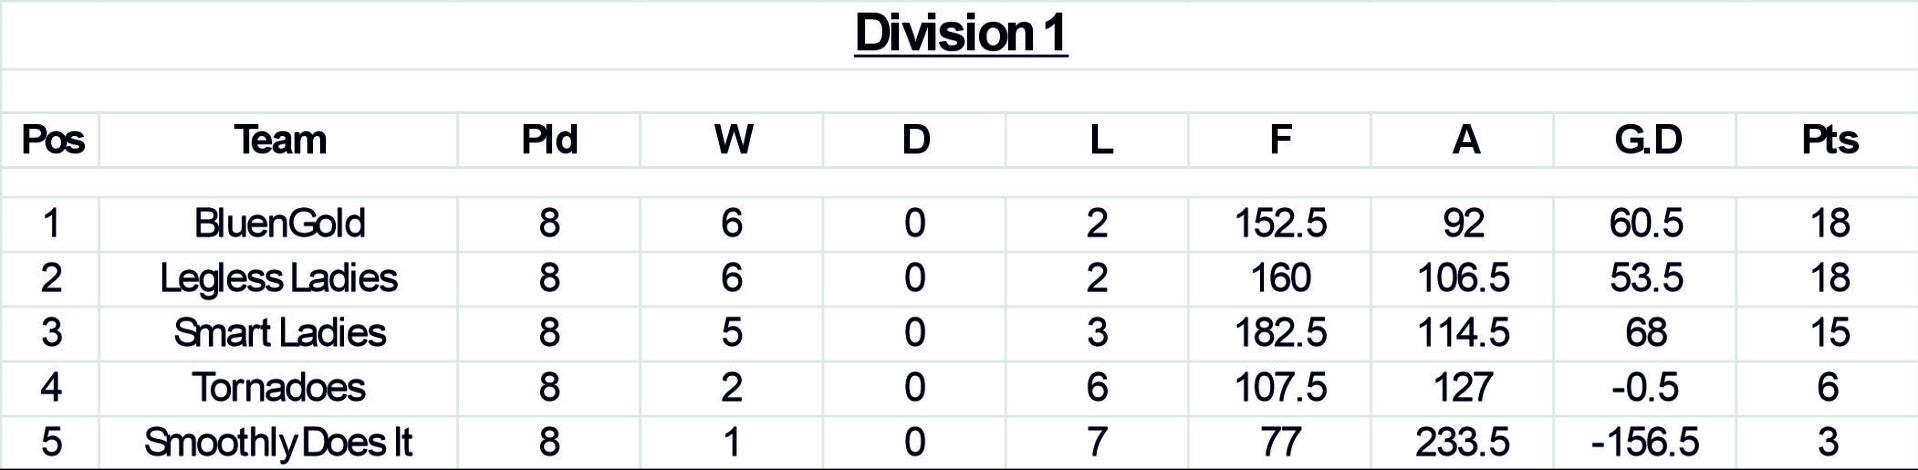The image size is (1918, 470).
Task: Click the G.D column header
Action: pyautogui.click(x=1647, y=140)
